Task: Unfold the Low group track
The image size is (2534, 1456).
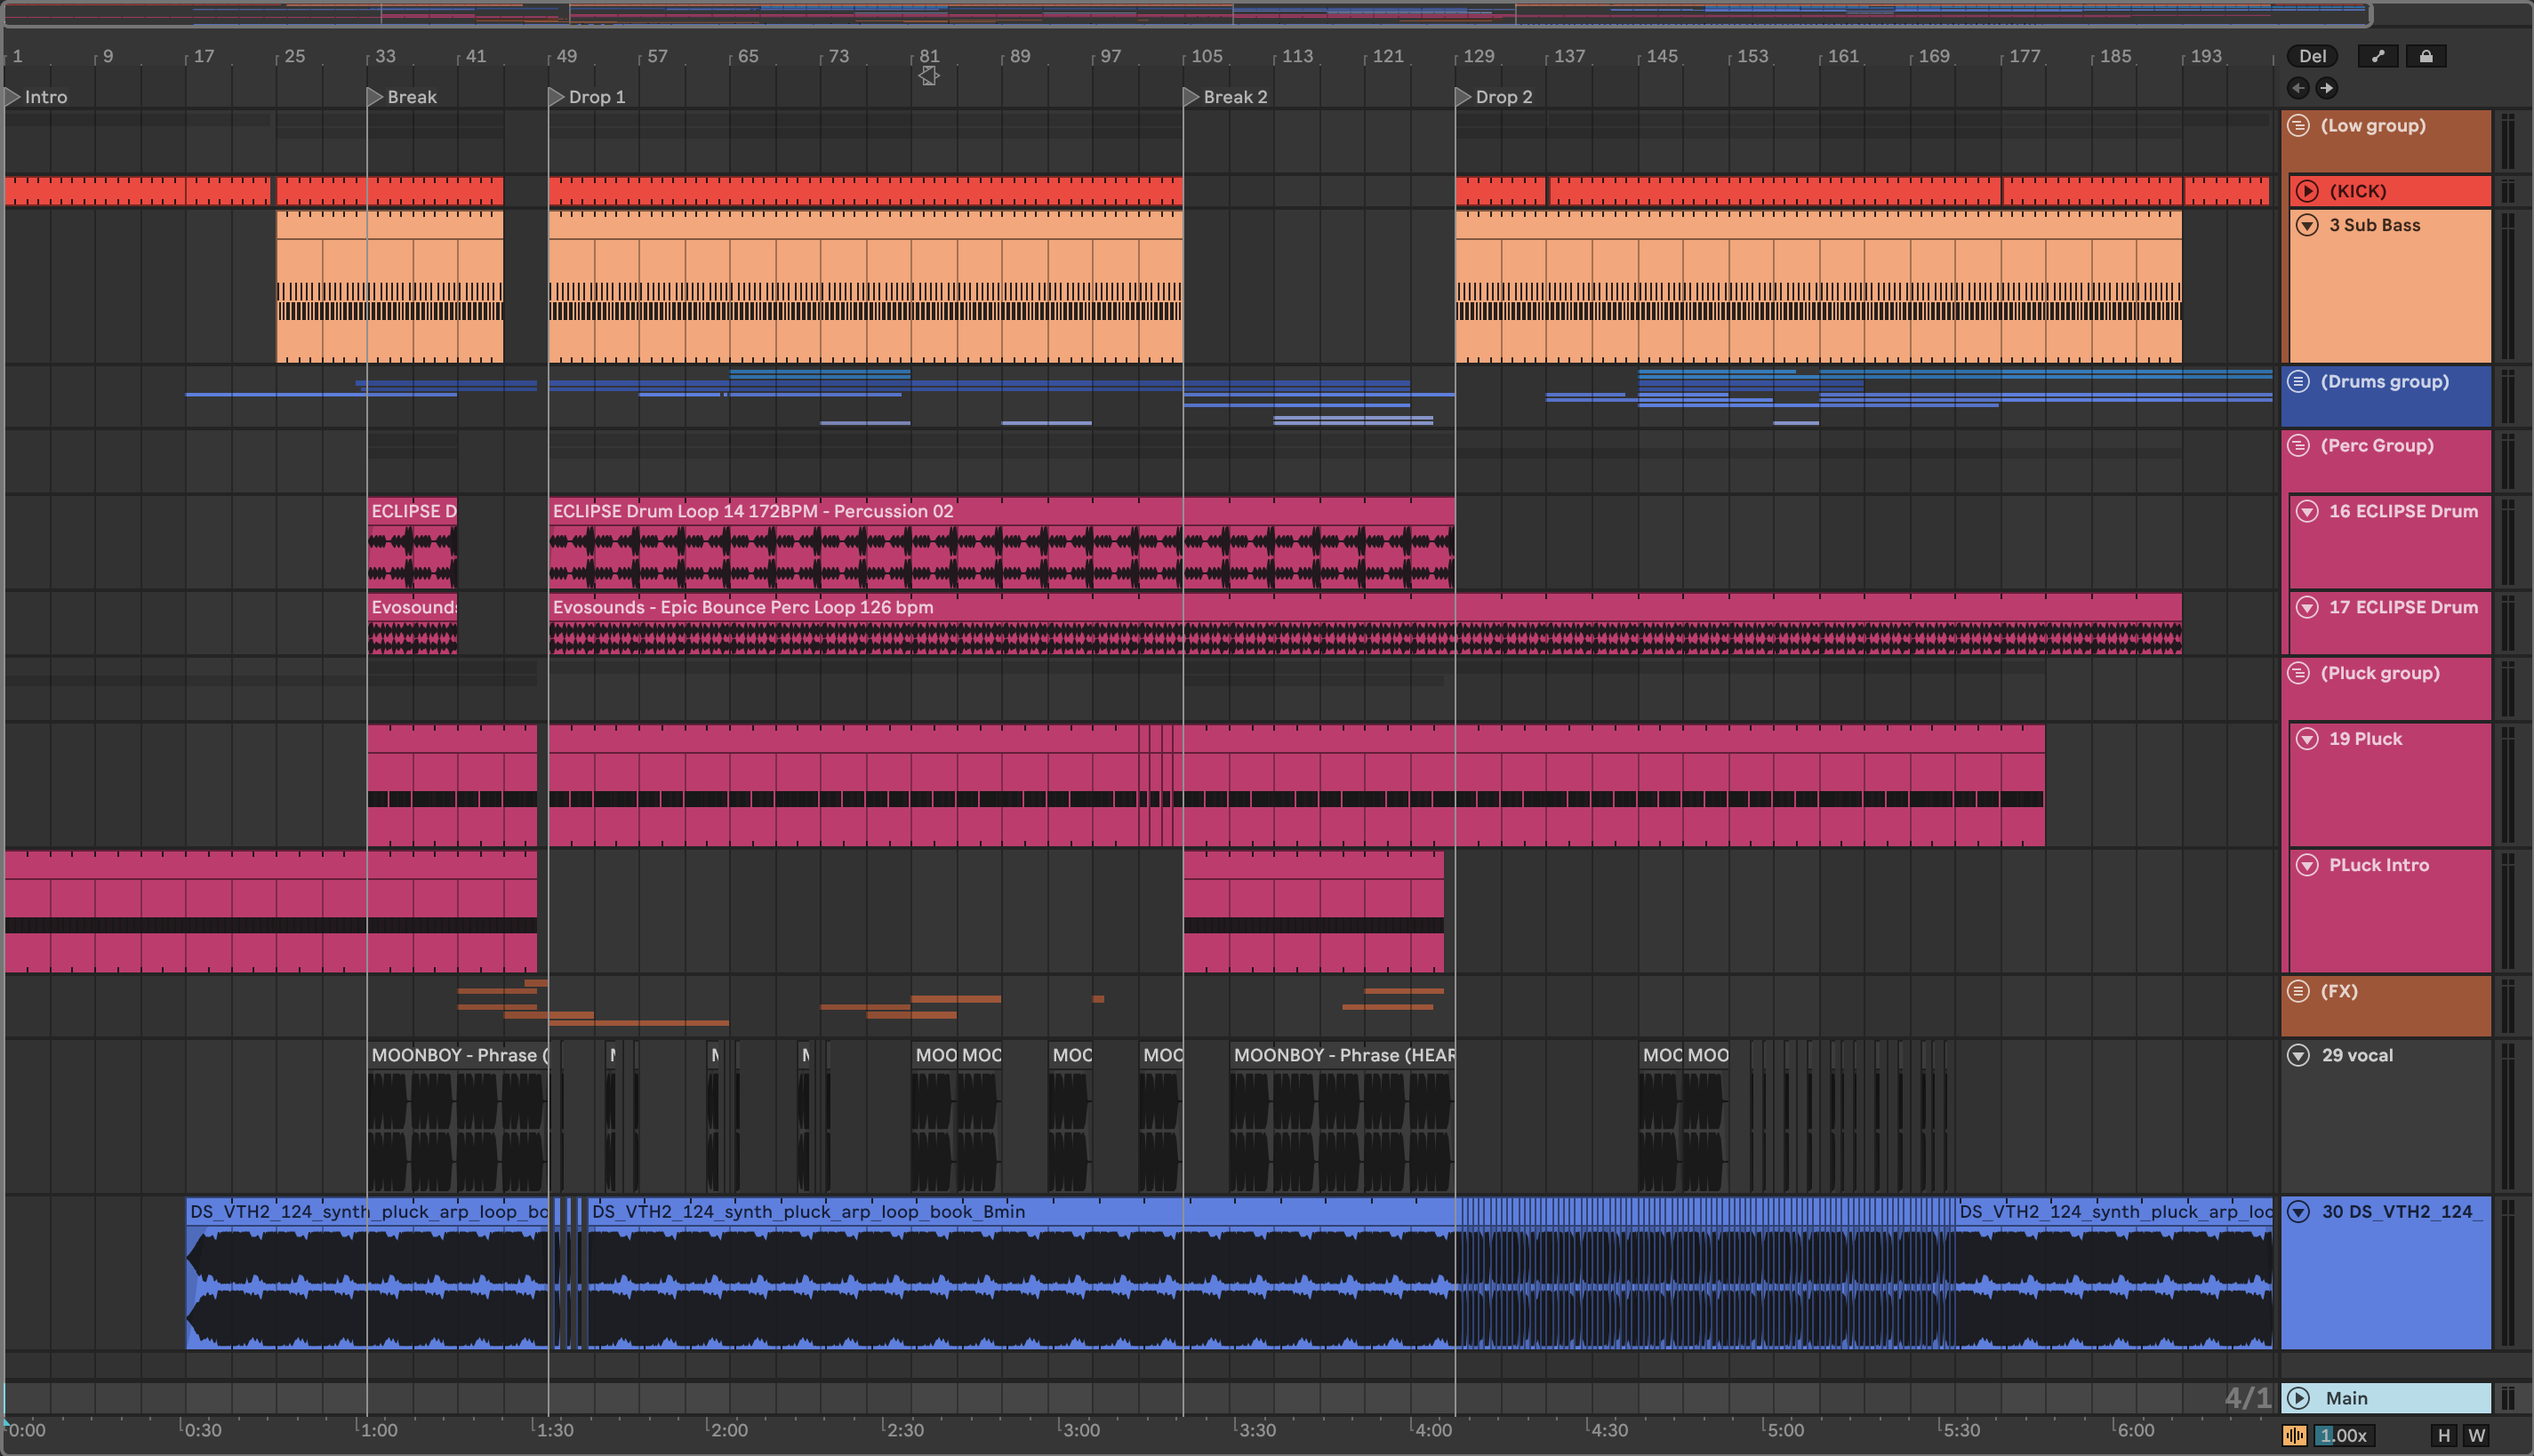Action: coord(2298,126)
